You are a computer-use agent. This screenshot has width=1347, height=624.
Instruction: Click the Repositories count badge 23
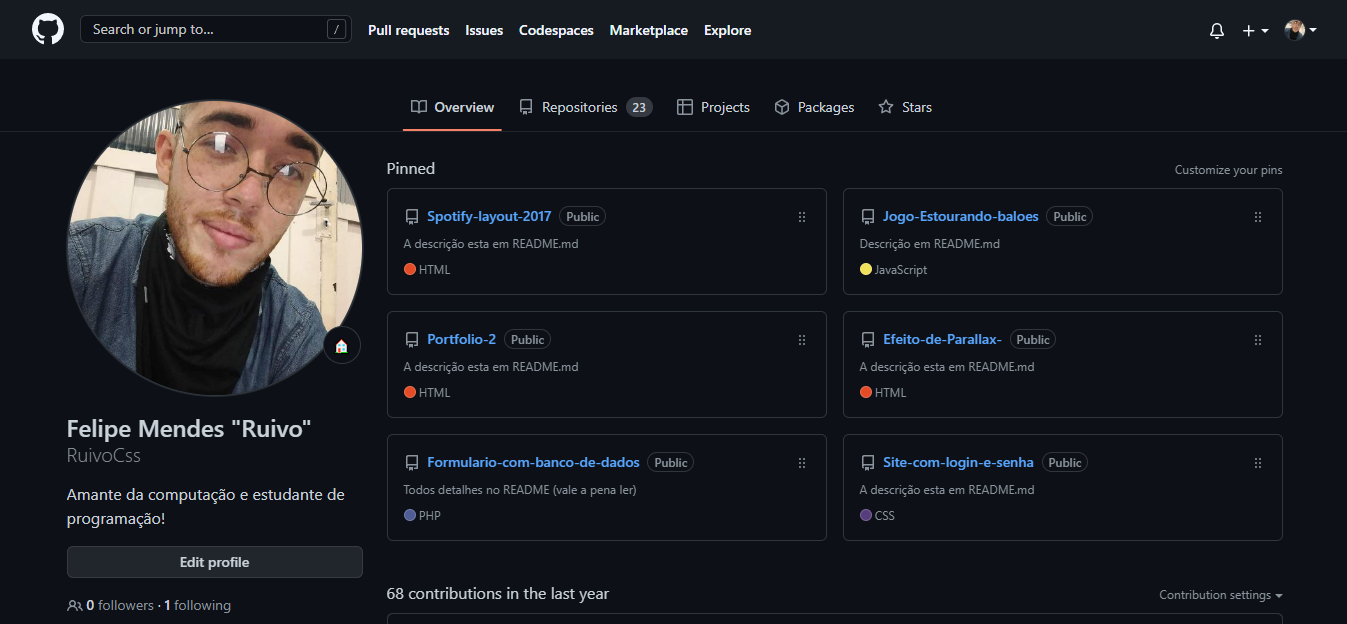pyautogui.click(x=639, y=107)
